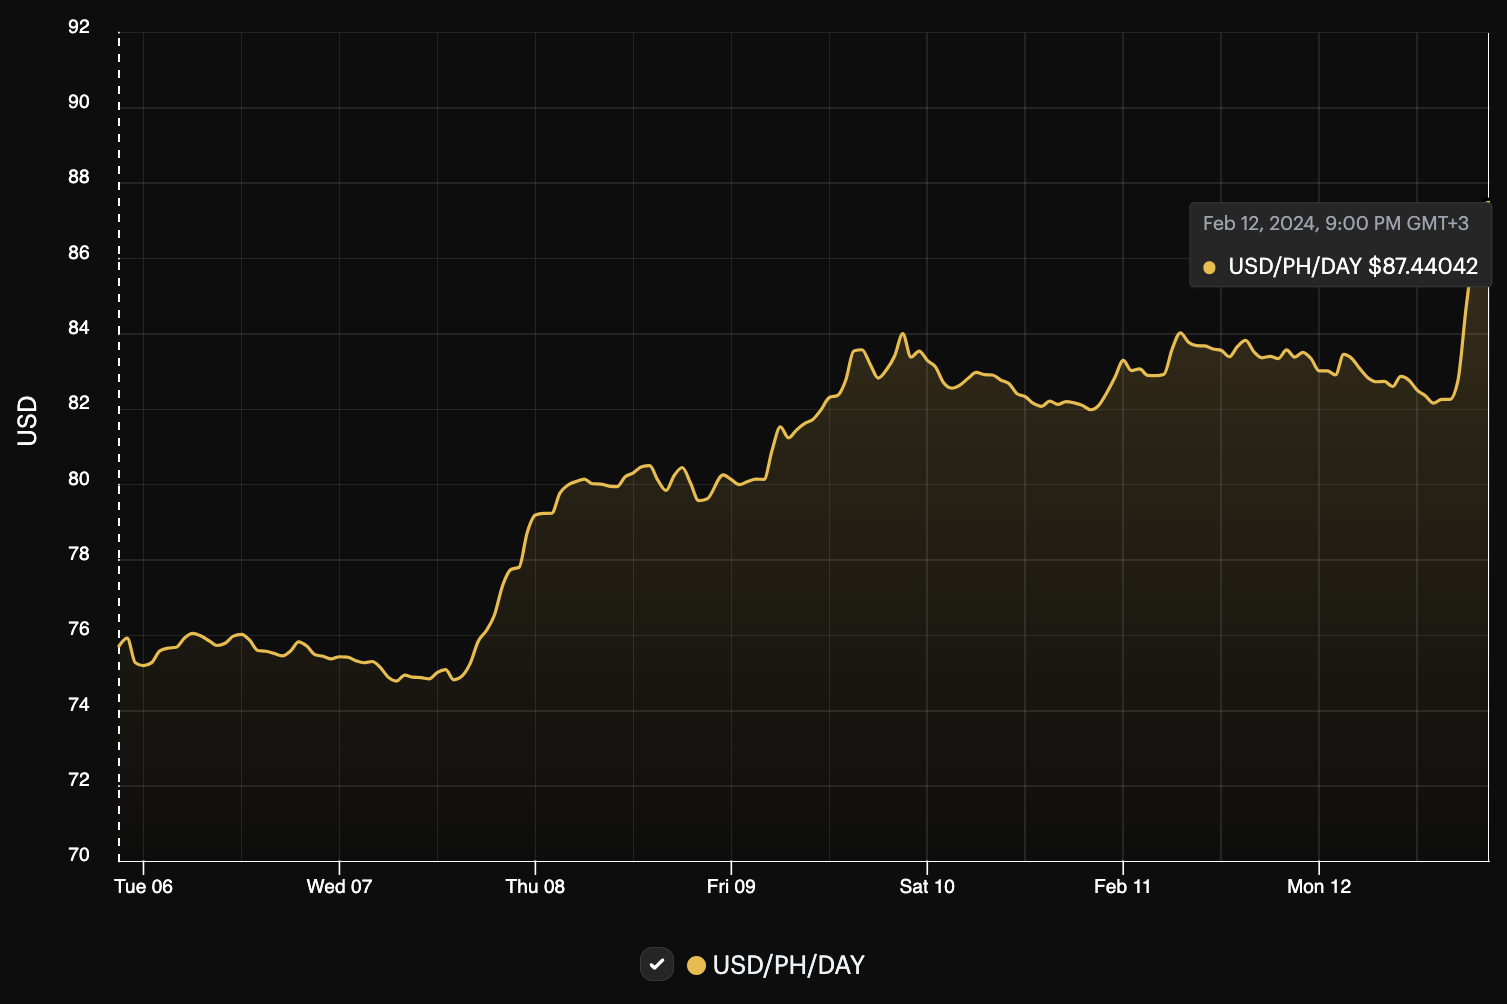1507x1004 pixels.
Task: Click the 80 y-axis tick label
Action: 79,479
